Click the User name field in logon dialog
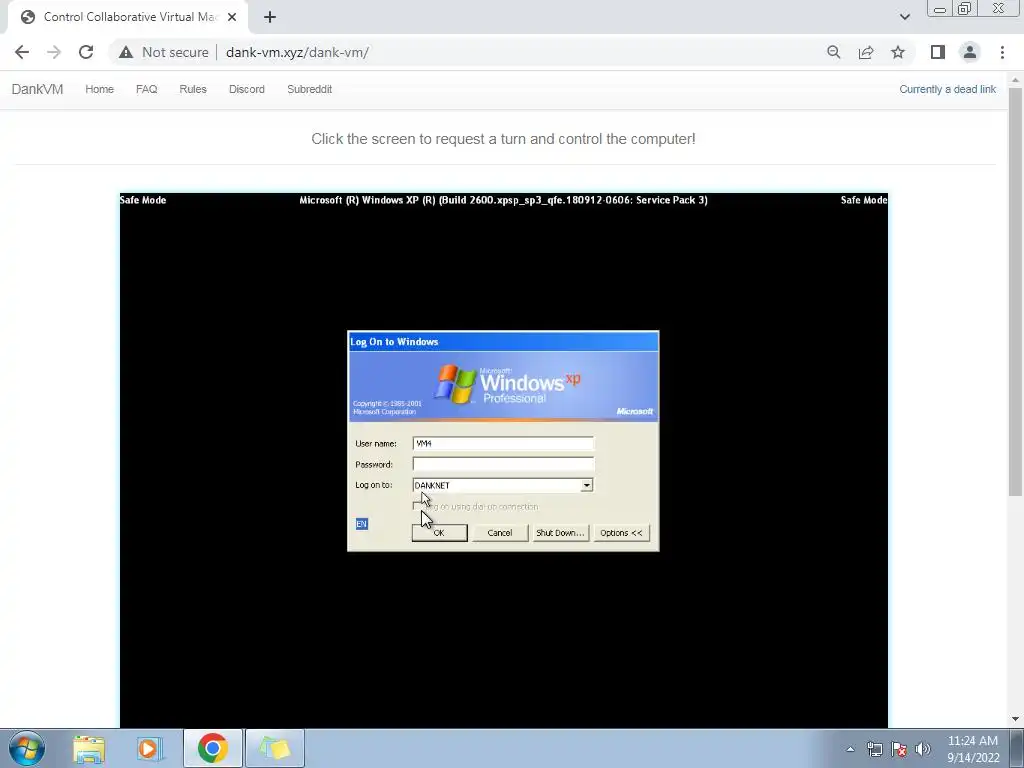The image size is (1024, 768). pos(503,443)
